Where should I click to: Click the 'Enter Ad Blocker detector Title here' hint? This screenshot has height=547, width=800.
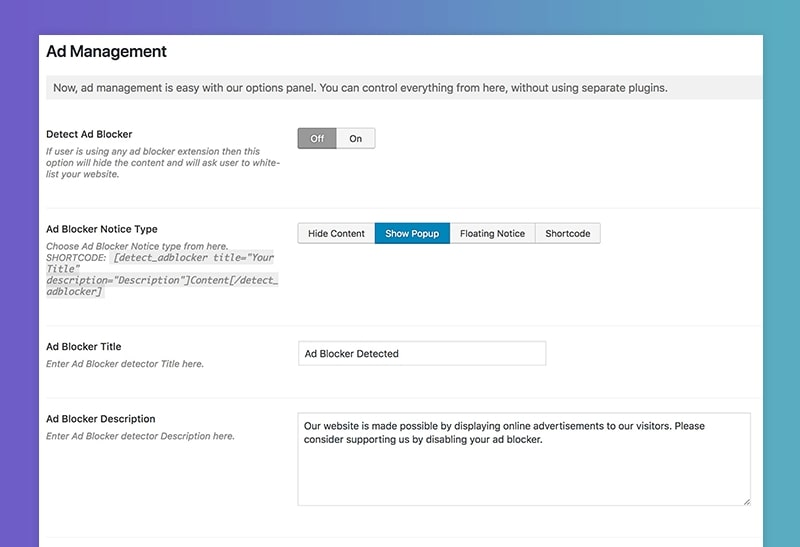125,364
